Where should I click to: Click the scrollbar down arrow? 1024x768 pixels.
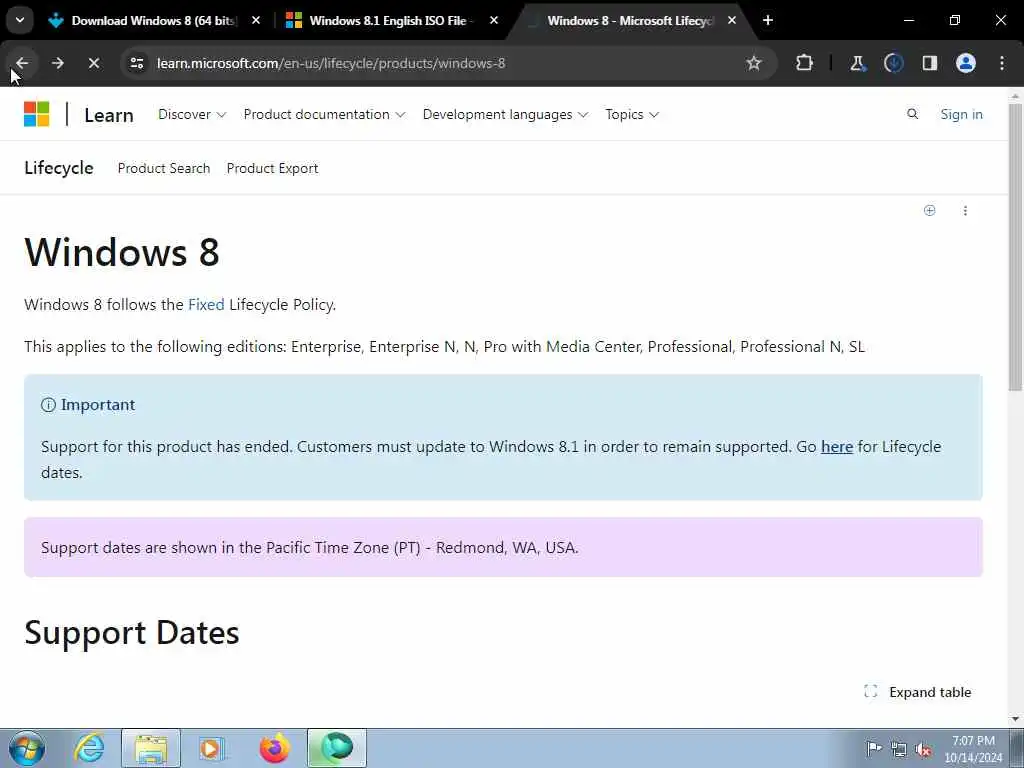(1015, 719)
